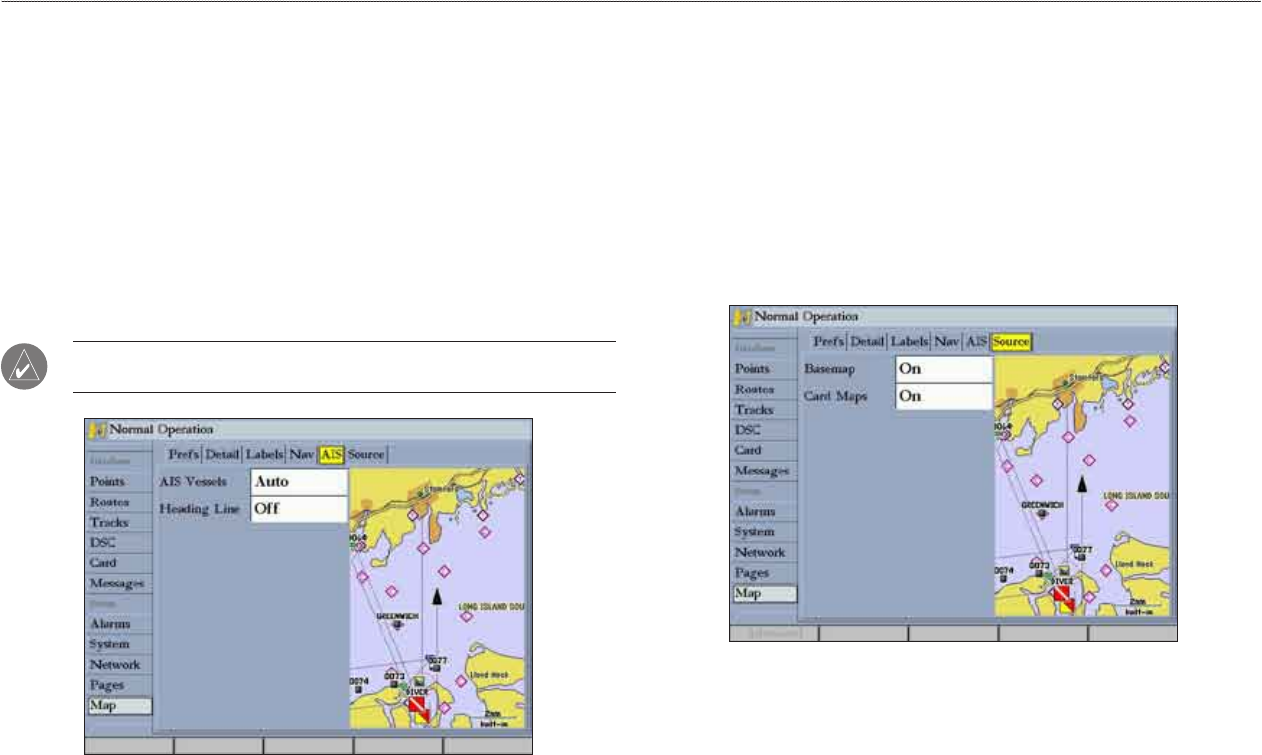Open Alarms in the Source screen sidebar
Viewport: 1262px width, 755px height.
[764, 511]
